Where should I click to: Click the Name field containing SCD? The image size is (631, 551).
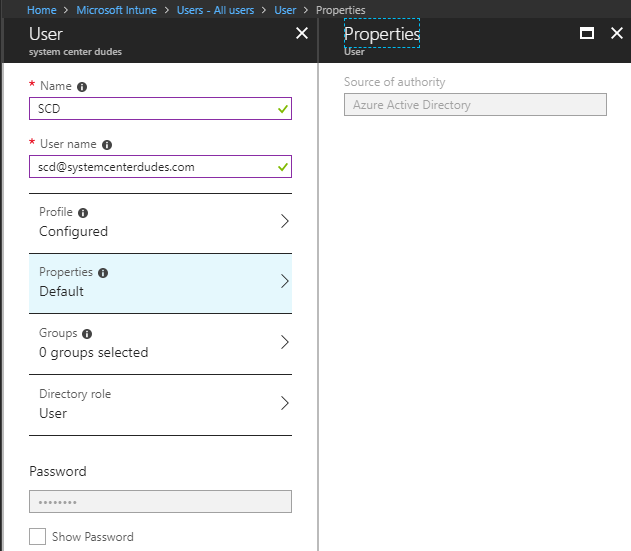(160, 108)
